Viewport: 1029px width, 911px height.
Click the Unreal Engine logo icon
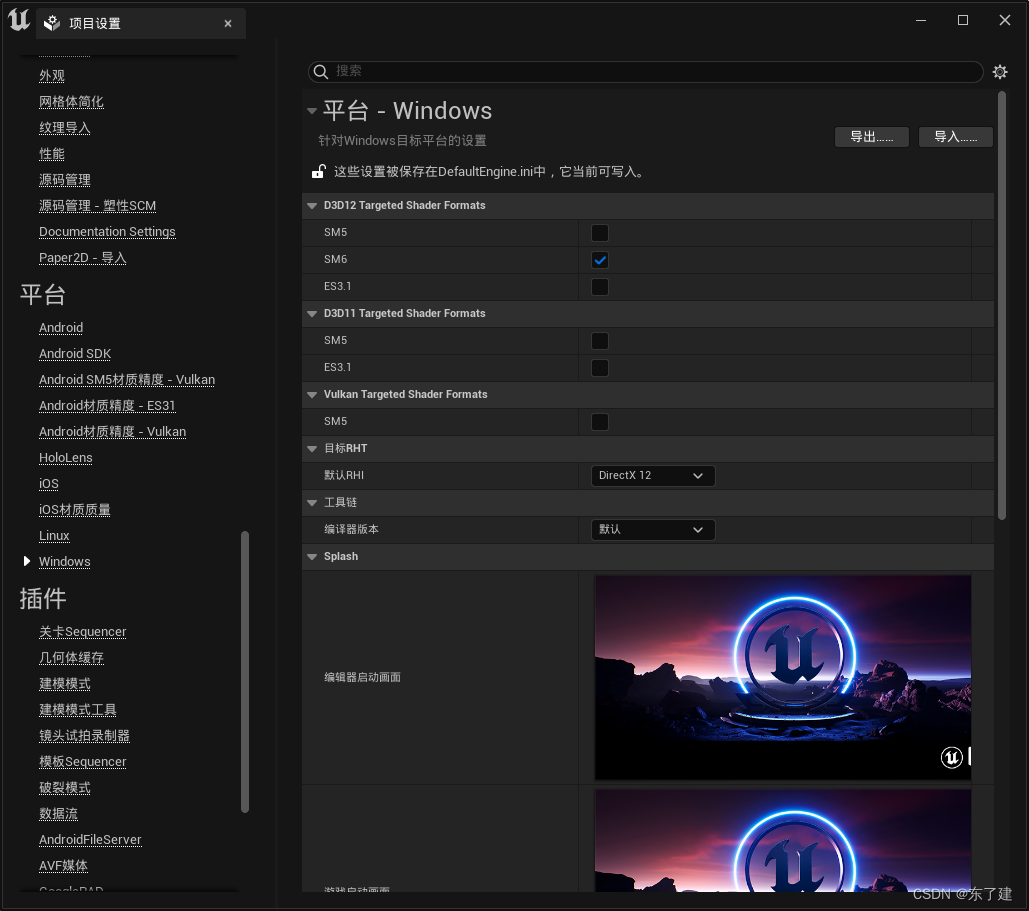18,20
